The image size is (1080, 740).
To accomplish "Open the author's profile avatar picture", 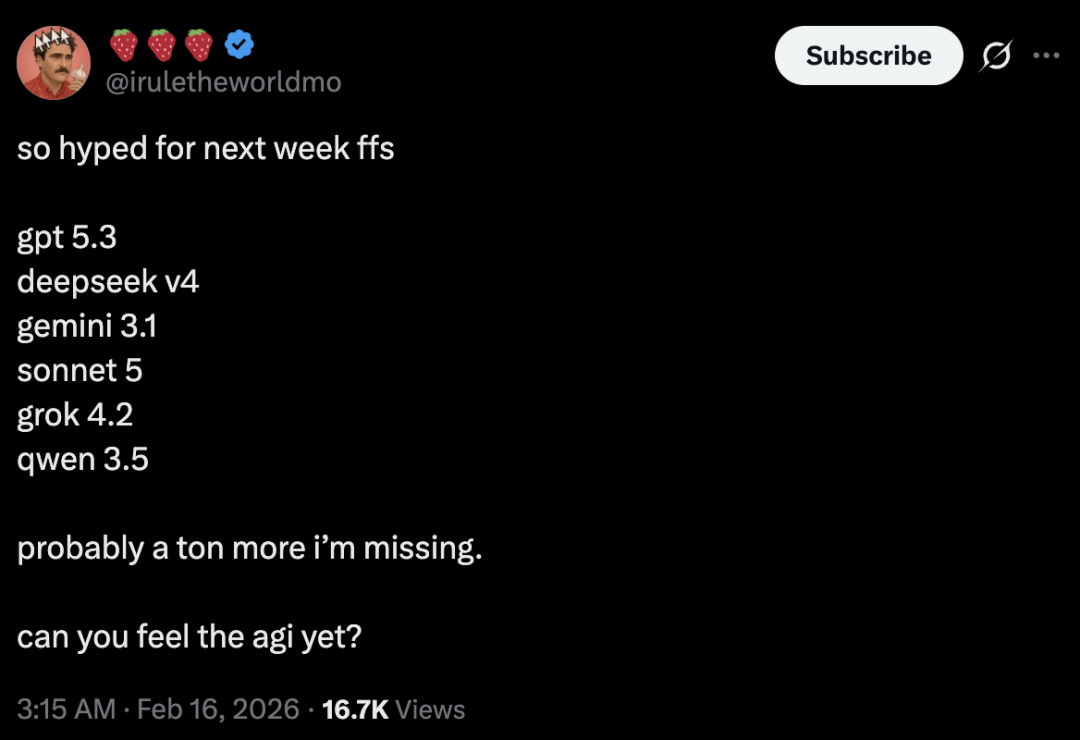I will point(55,63).
